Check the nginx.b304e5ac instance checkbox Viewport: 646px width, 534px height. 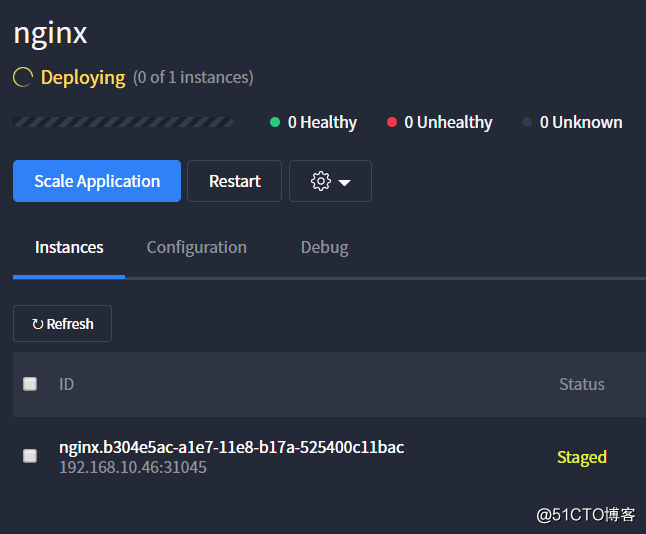point(30,456)
